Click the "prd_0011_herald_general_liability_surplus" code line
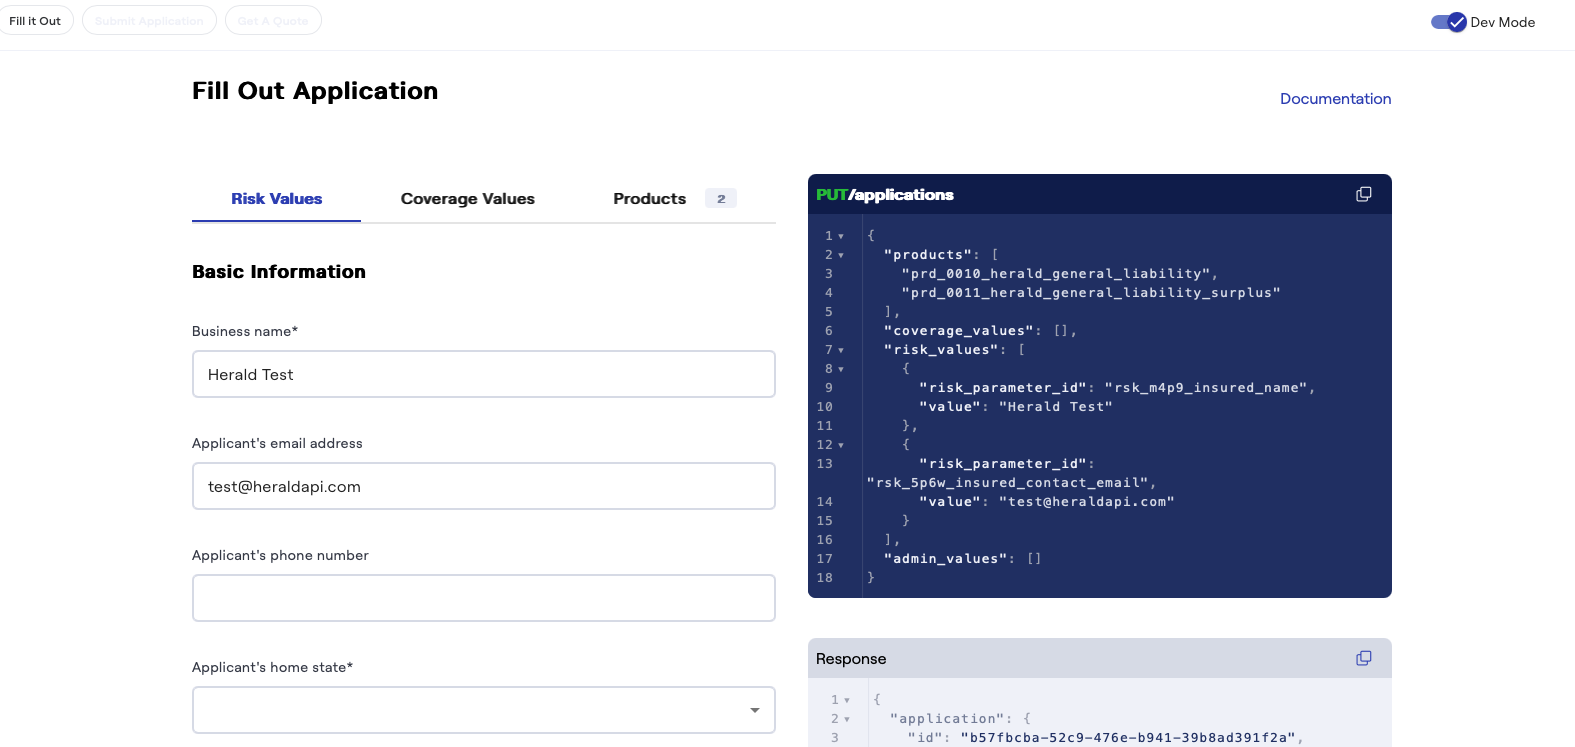The height and width of the screenshot is (747, 1575). (x=1091, y=293)
